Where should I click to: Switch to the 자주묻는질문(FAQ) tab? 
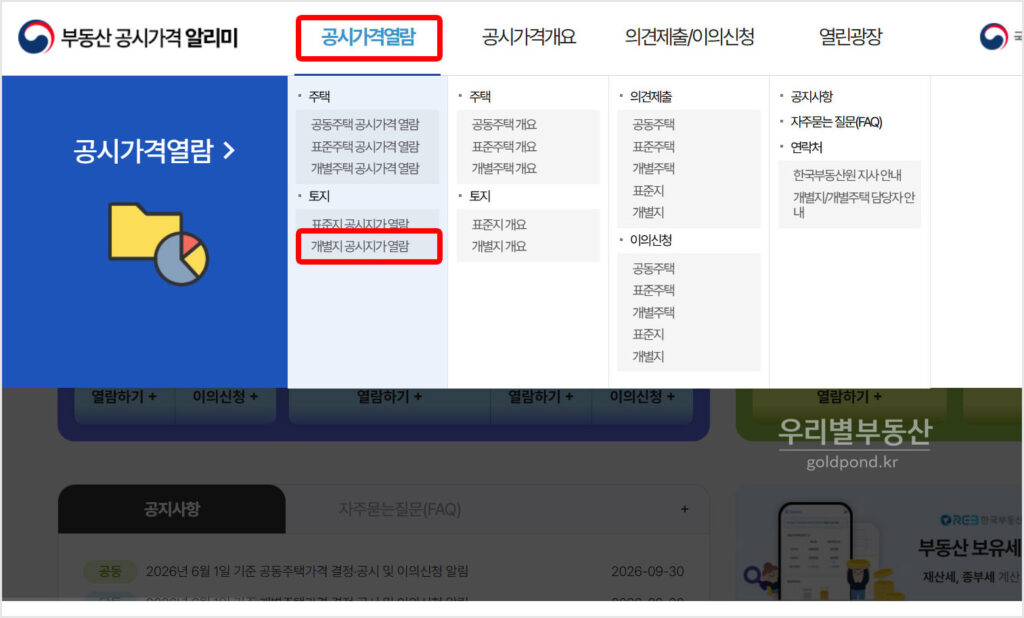pyautogui.click(x=400, y=509)
